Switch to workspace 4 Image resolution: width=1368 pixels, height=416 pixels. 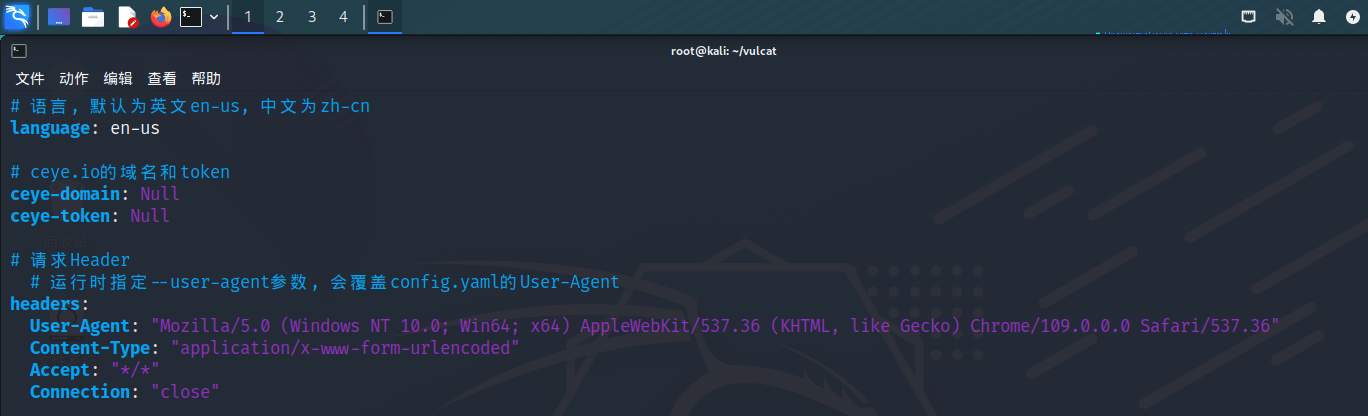point(343,17)
